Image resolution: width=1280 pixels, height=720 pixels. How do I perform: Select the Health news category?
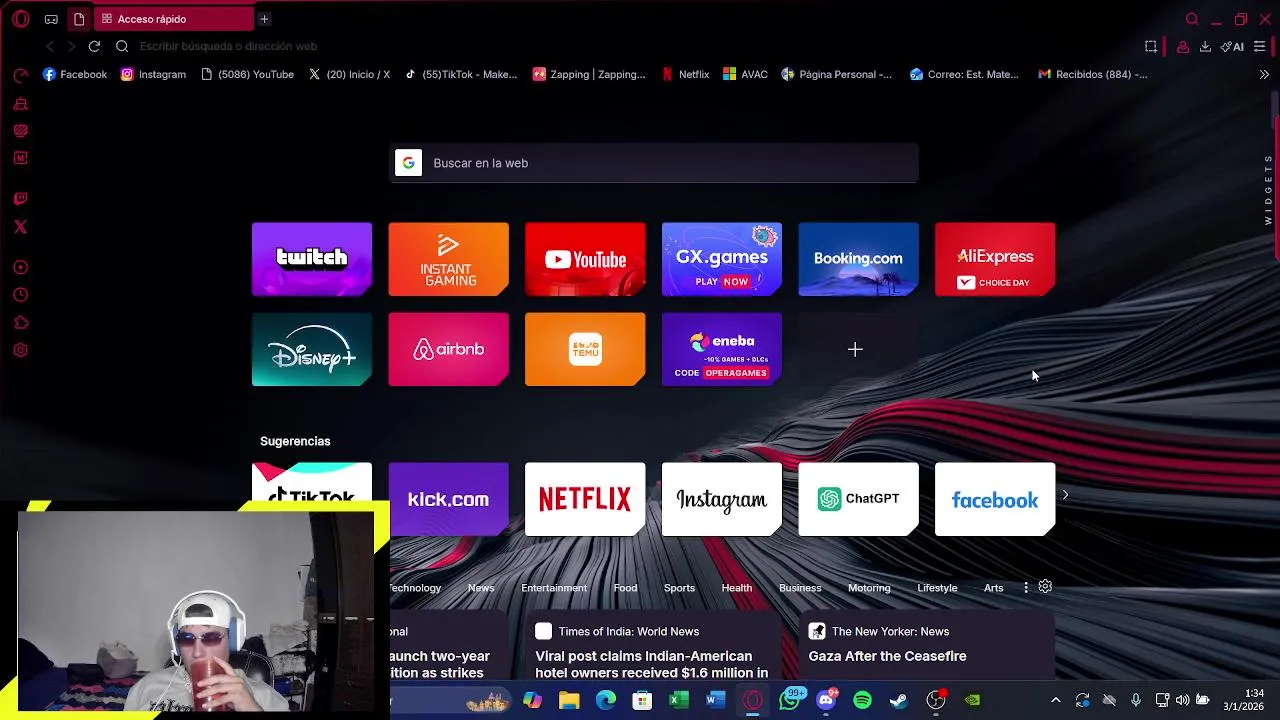click(x=736, y=588)
